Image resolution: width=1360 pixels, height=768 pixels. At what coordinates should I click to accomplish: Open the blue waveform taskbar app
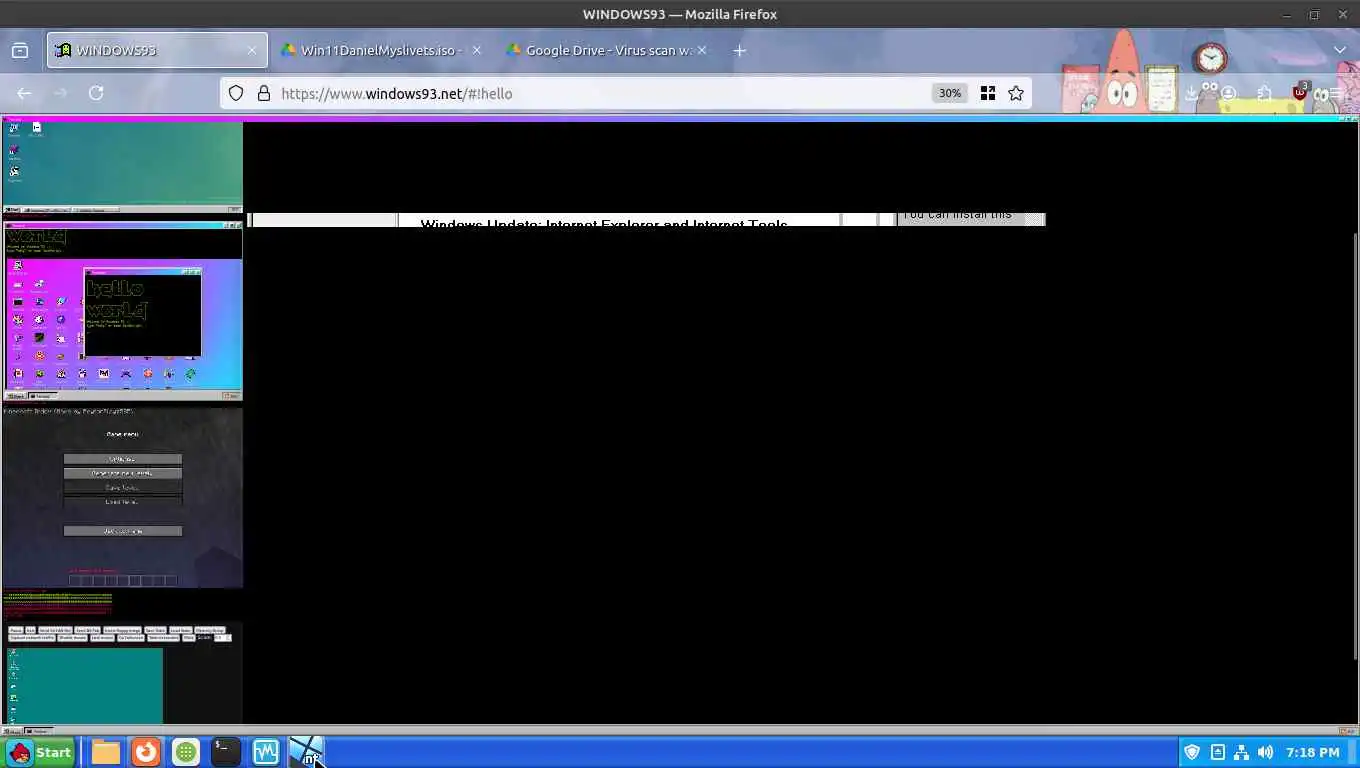tap(266, 752)
